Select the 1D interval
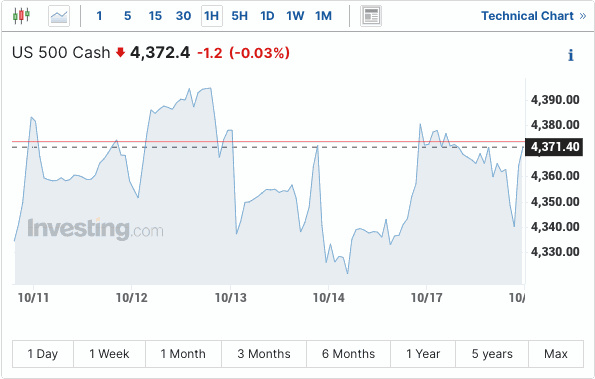This screenshot has height=379, width=595. click(267, 16)
